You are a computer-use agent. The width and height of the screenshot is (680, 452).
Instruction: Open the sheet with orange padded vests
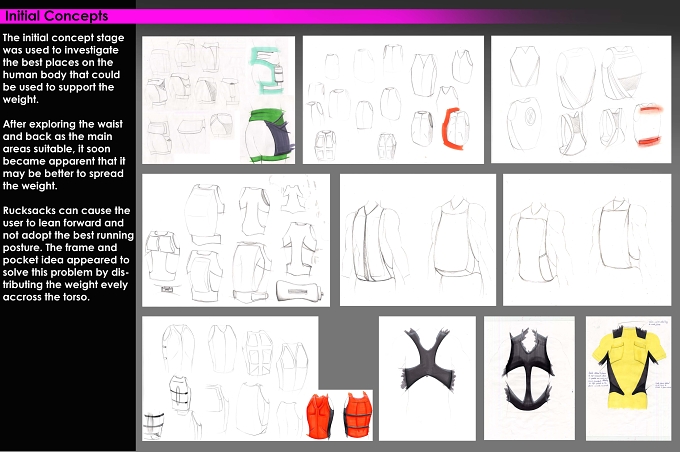coord(257,378)
